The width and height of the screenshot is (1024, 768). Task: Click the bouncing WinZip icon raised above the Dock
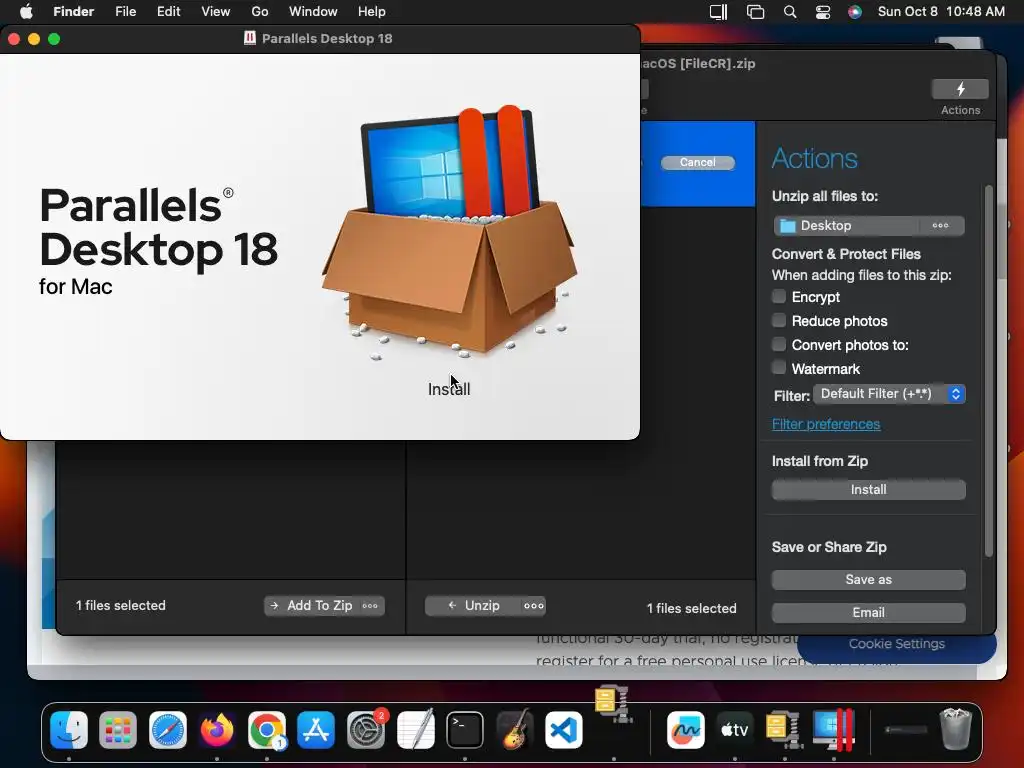613,704
